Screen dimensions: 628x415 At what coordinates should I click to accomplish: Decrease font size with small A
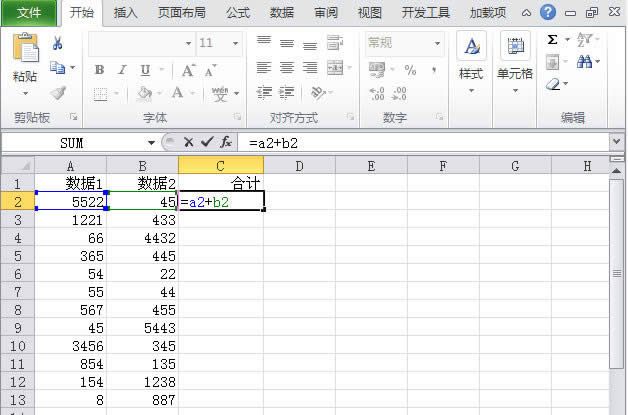coord(210,71)
